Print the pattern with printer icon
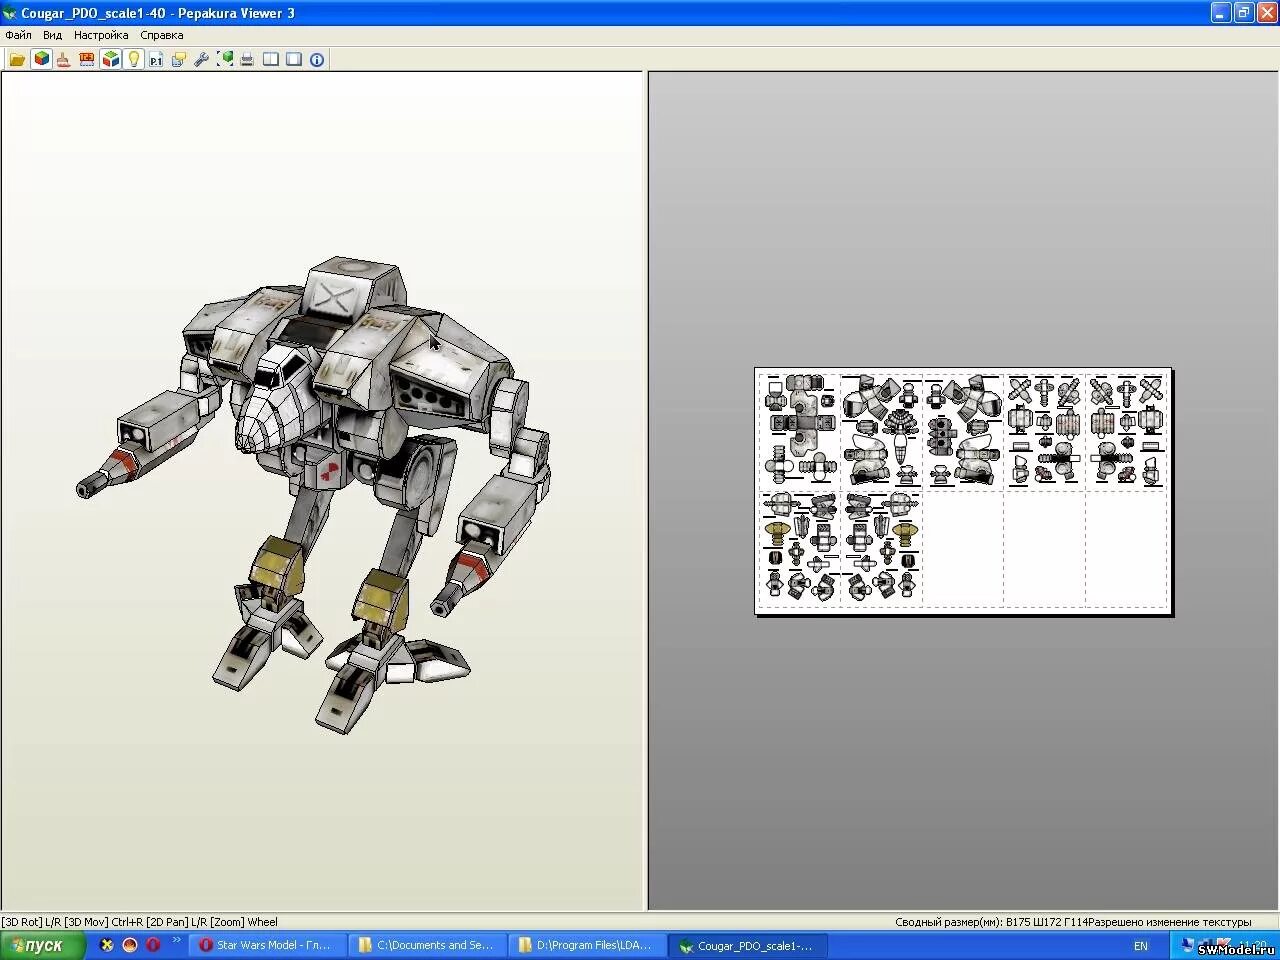 click(x=247, y=60)
